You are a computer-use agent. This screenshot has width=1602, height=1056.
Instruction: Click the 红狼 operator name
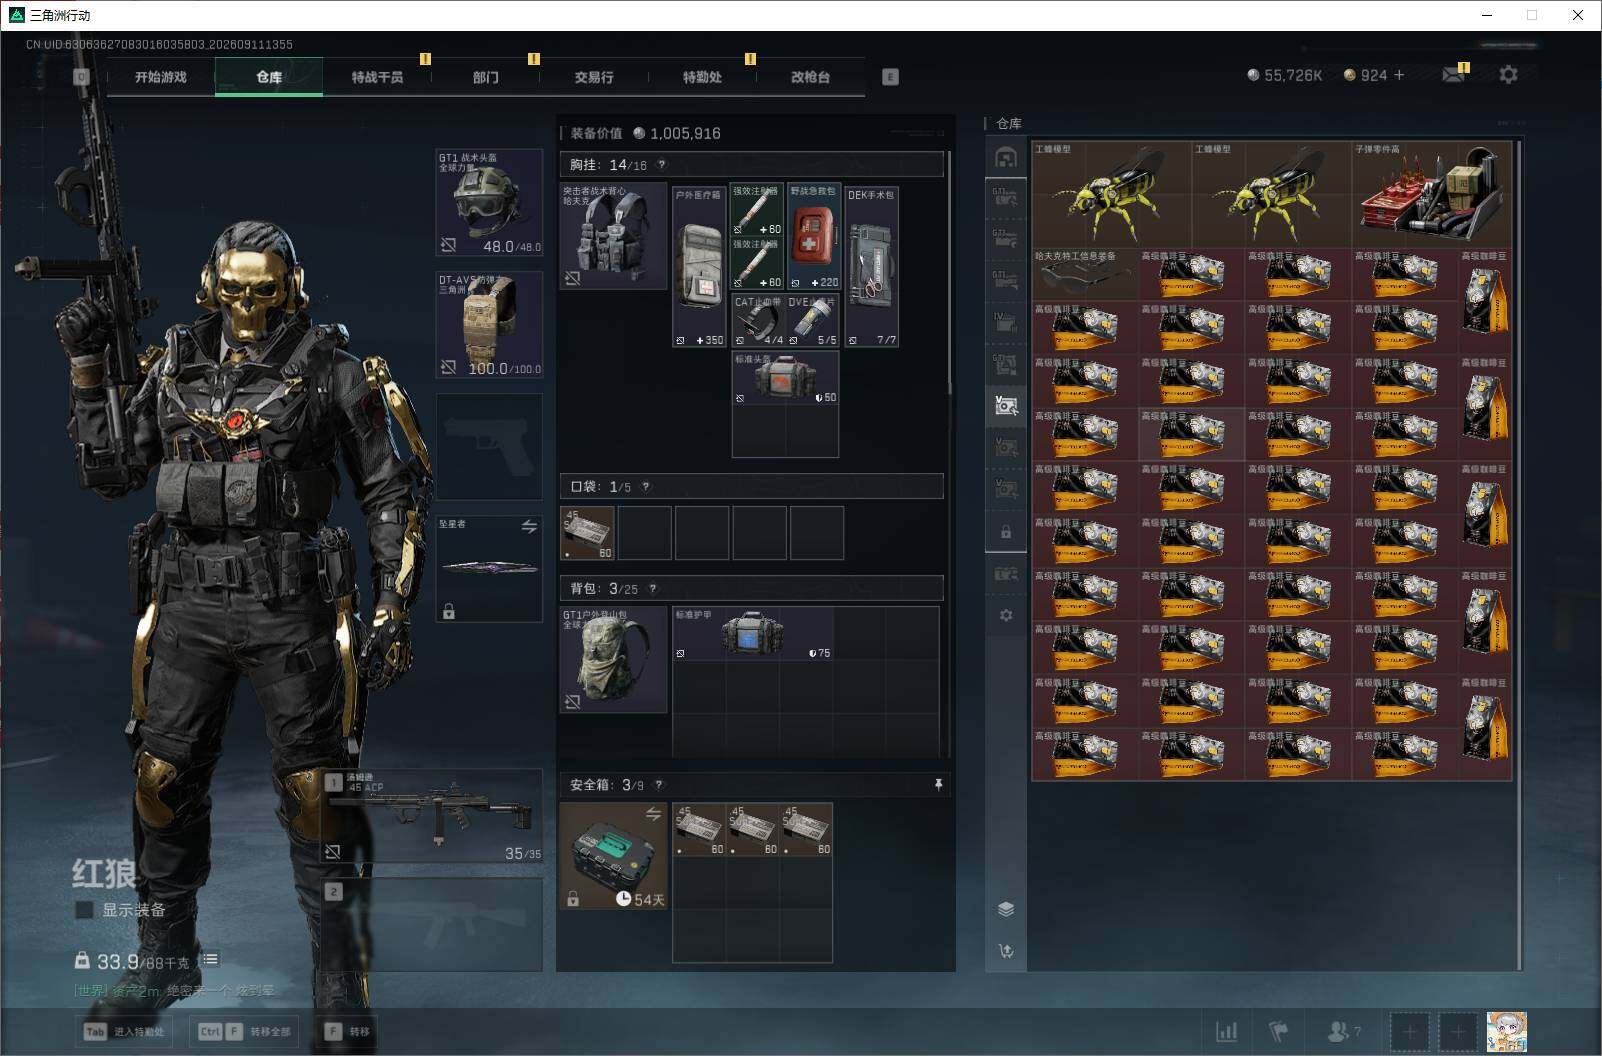(104, 874)
